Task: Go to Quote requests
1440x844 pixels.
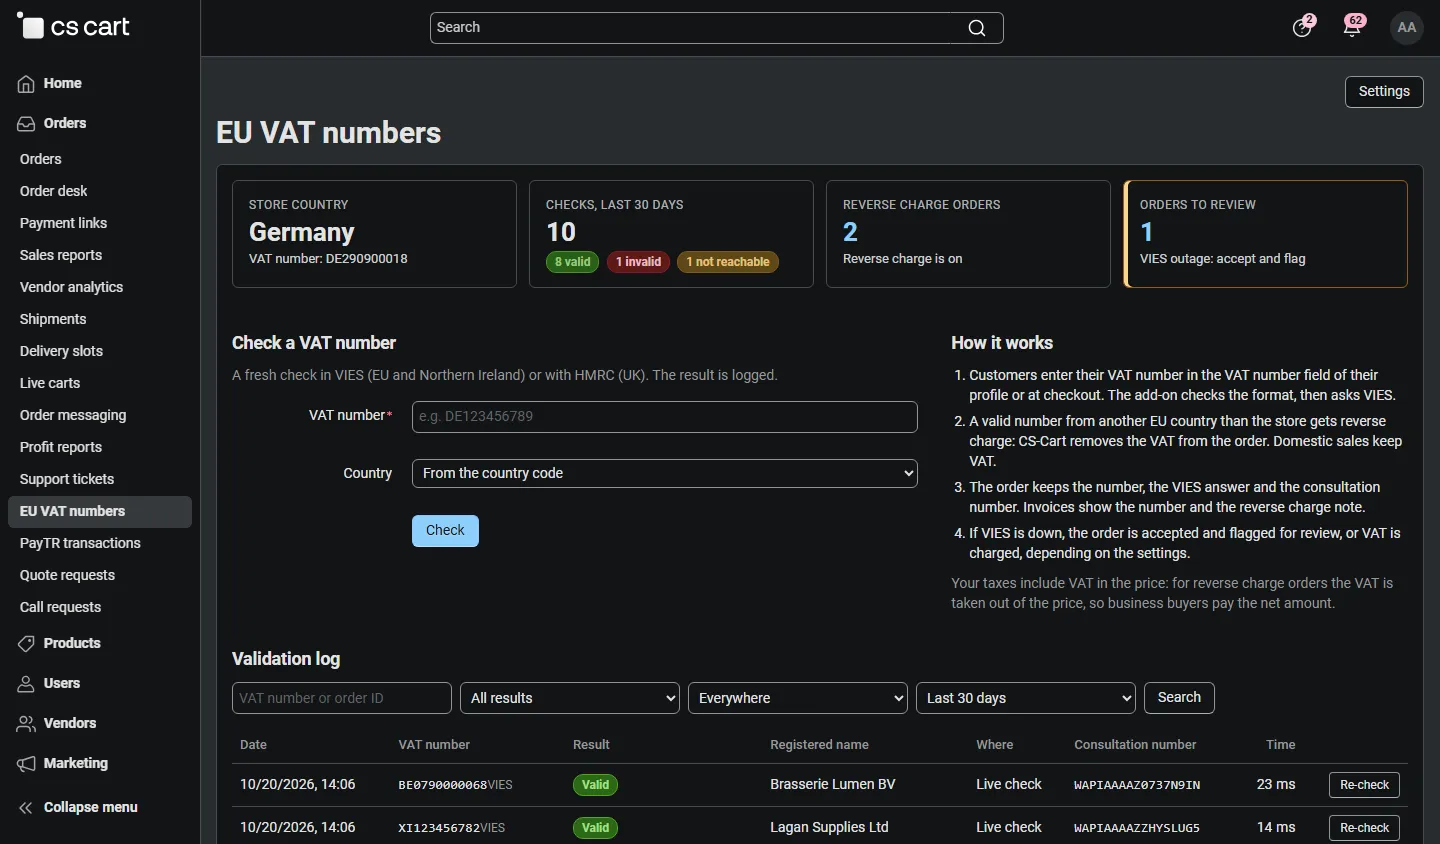Action: [67, 575]
